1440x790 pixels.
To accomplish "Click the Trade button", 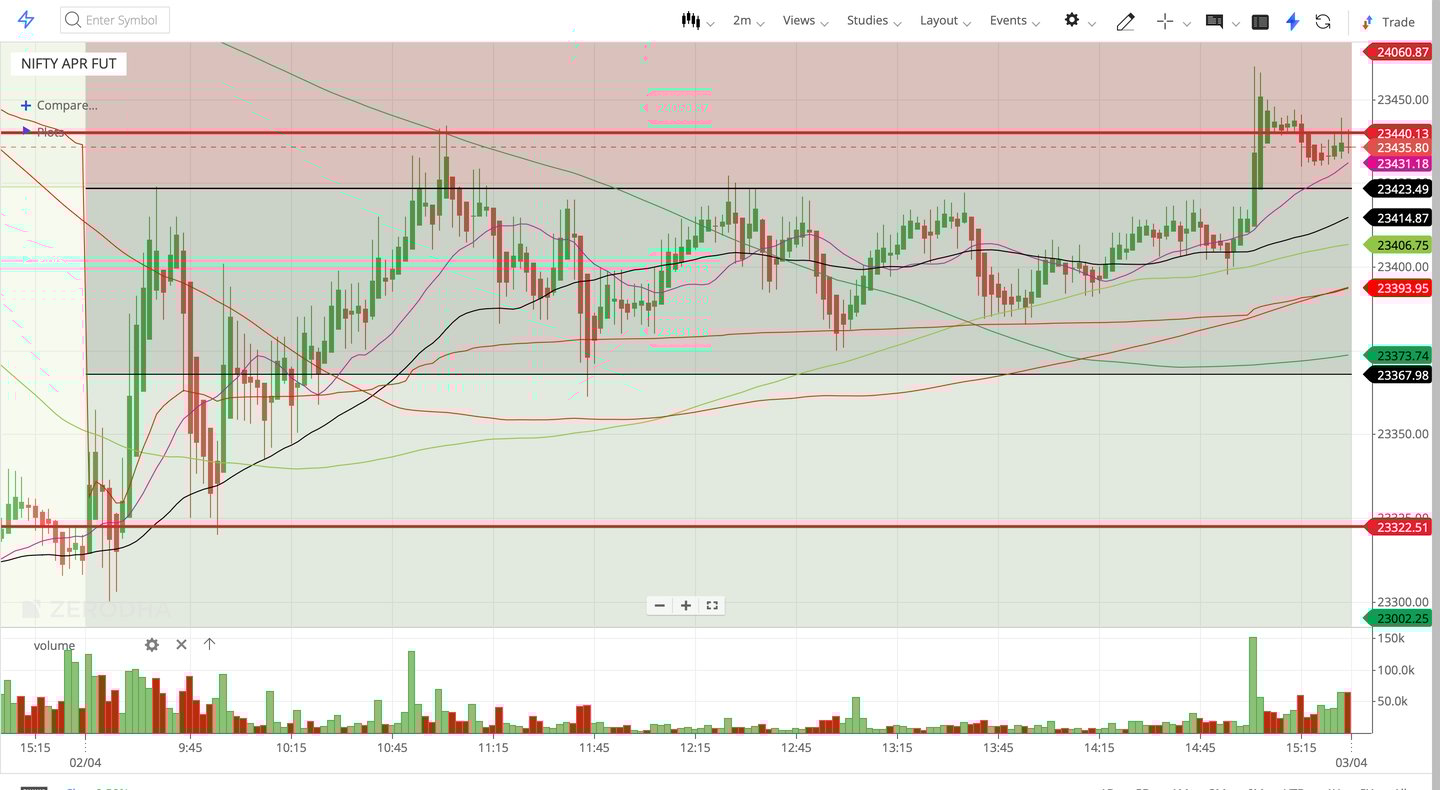I will [x=1389, y=21].
